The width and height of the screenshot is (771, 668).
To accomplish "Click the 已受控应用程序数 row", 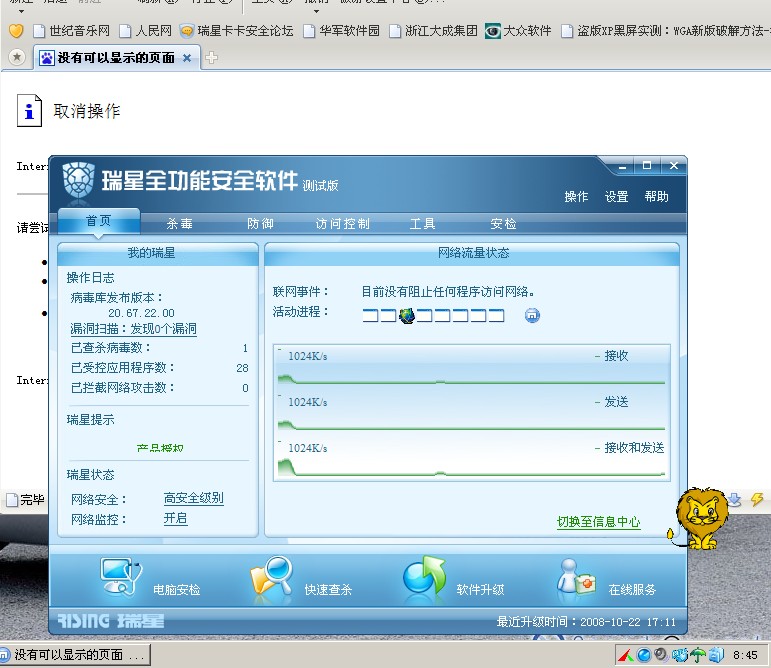I will click(159, 368).
